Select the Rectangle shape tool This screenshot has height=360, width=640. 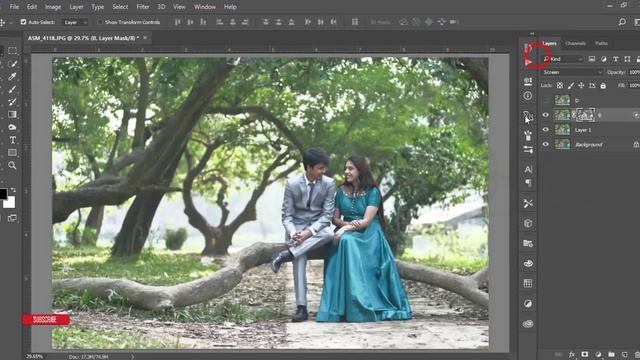pyautogui.click(x=12, y=153)
